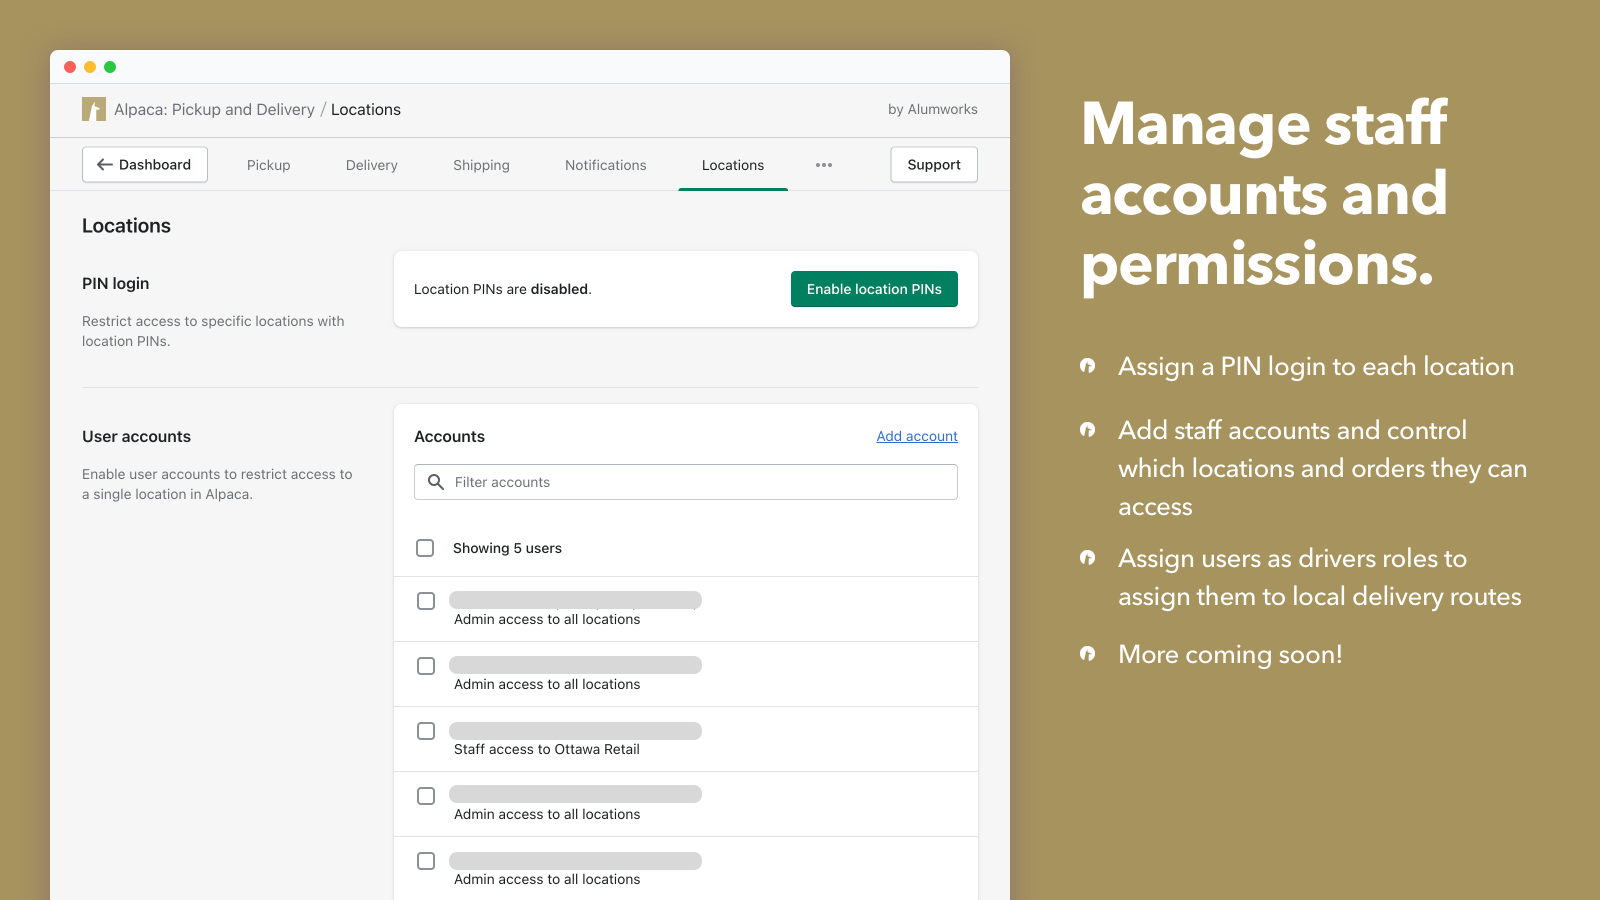1600x900 pixels.
Task: Click the back arrow beside Dashboard
Action: click(104, 164)
